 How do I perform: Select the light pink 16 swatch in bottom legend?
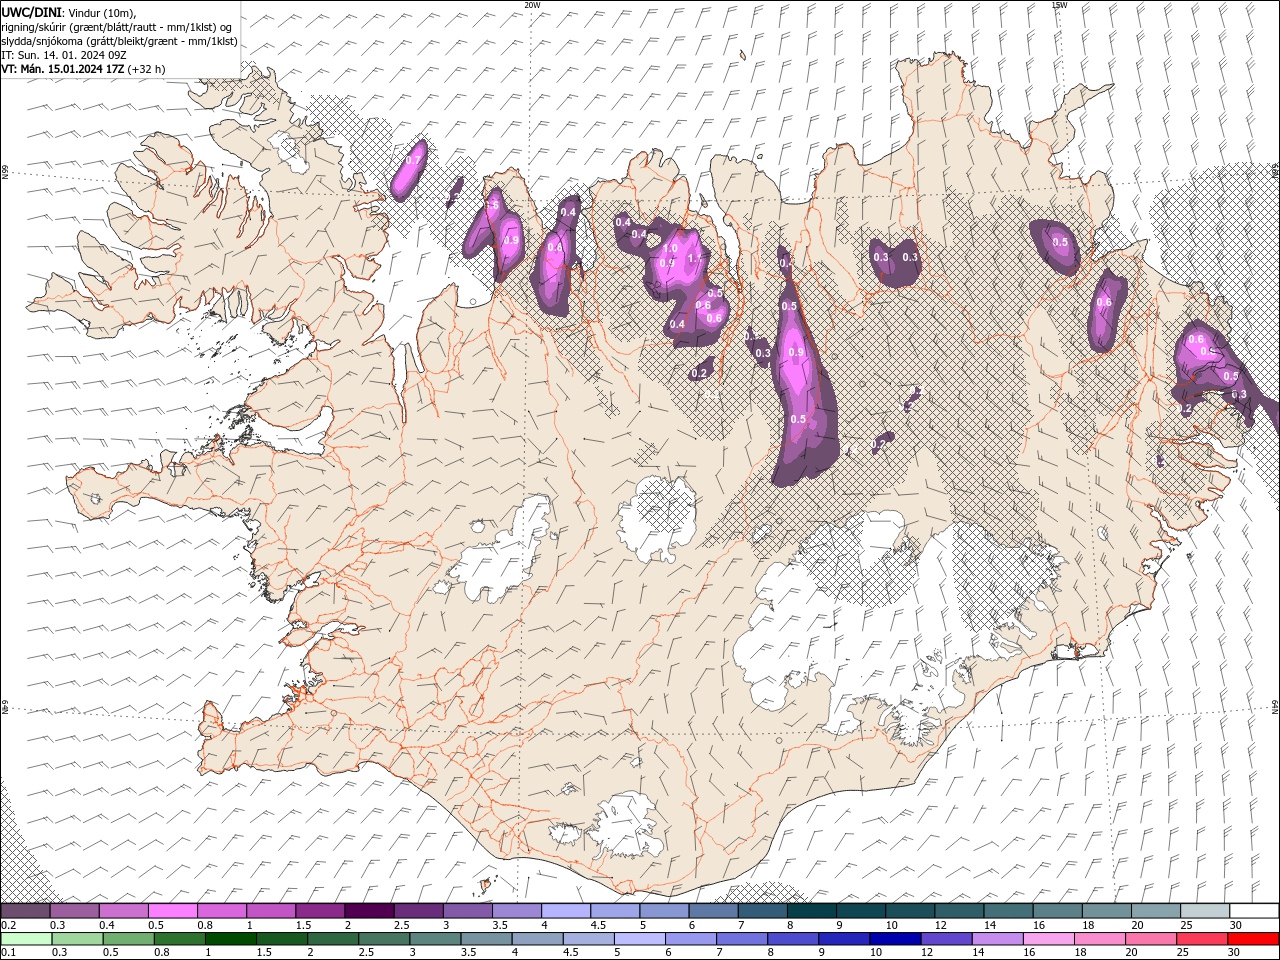tap(1050, 939)
